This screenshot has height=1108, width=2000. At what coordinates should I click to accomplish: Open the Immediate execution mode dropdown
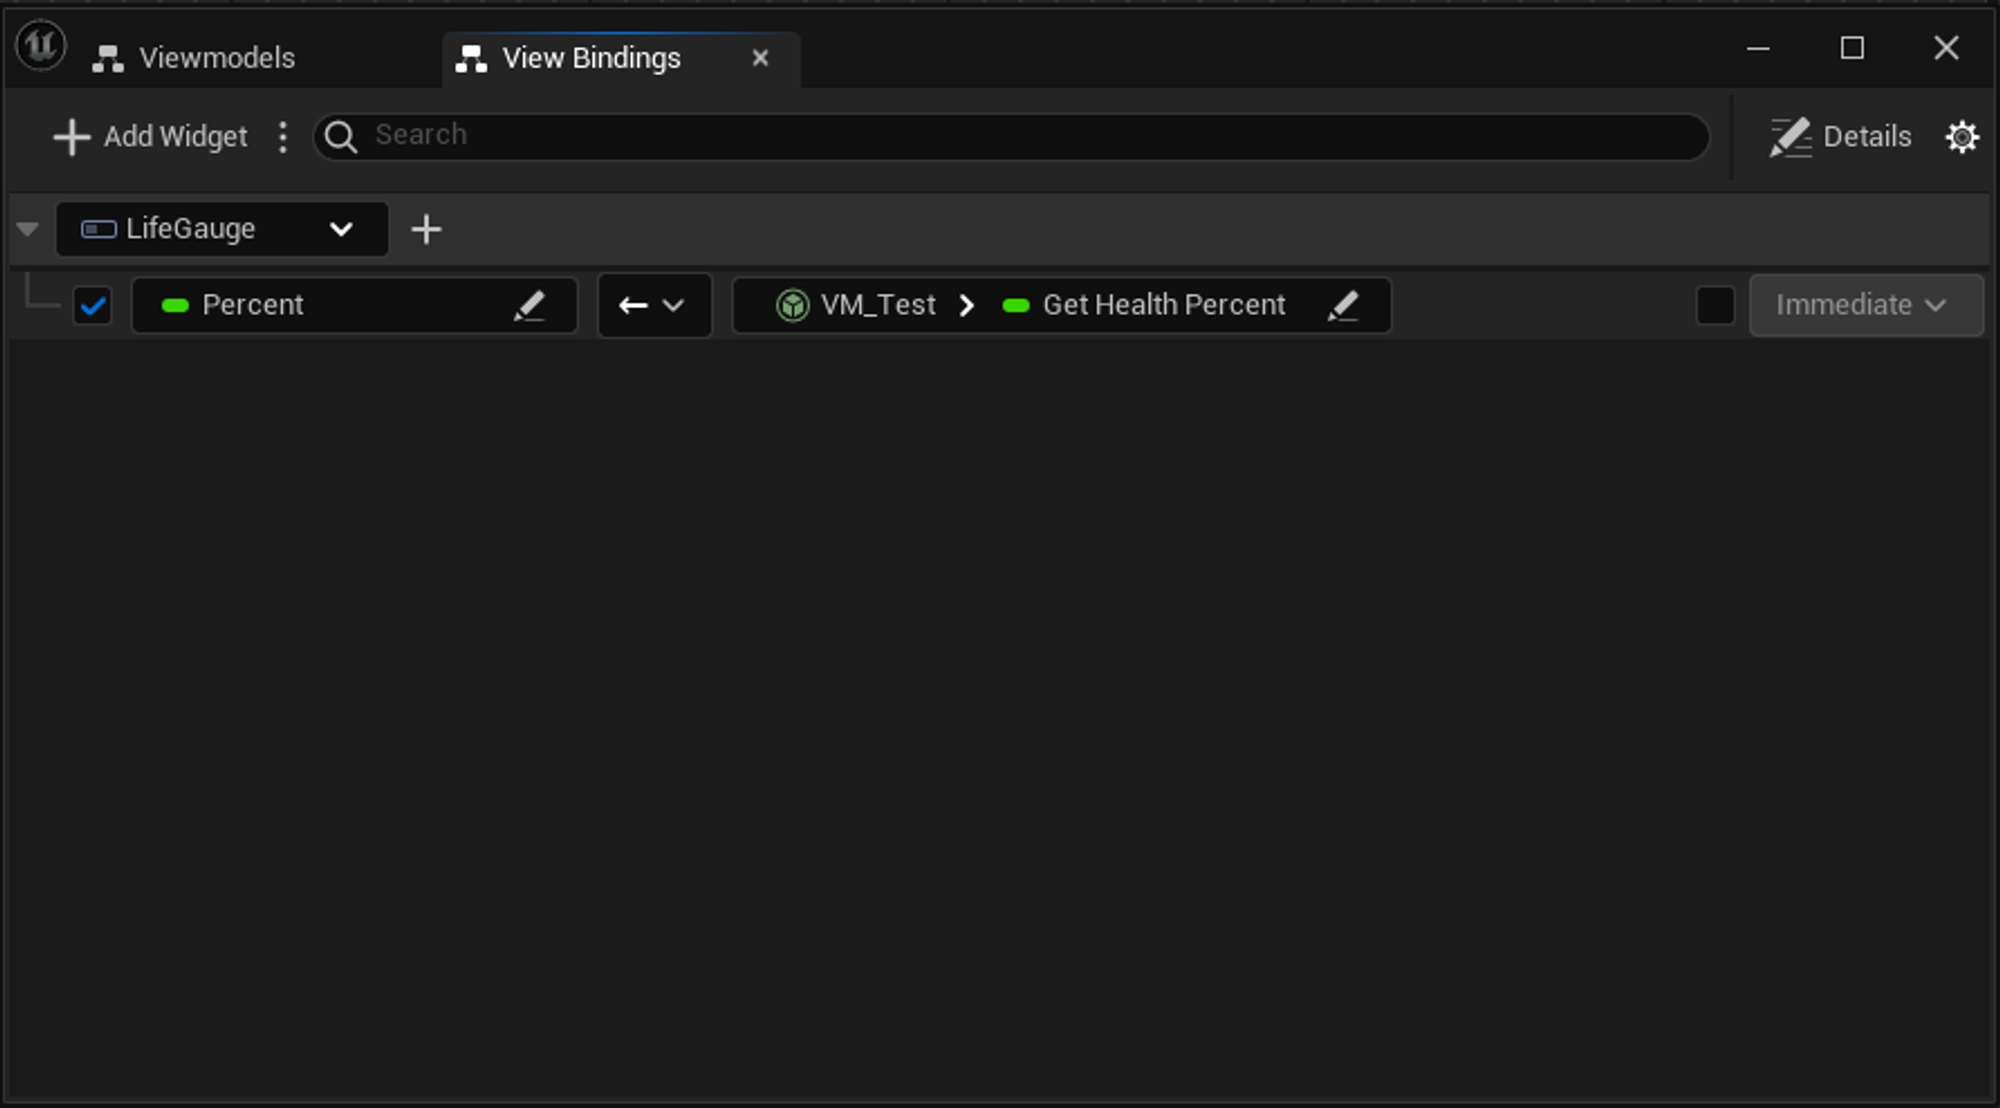1865,305
